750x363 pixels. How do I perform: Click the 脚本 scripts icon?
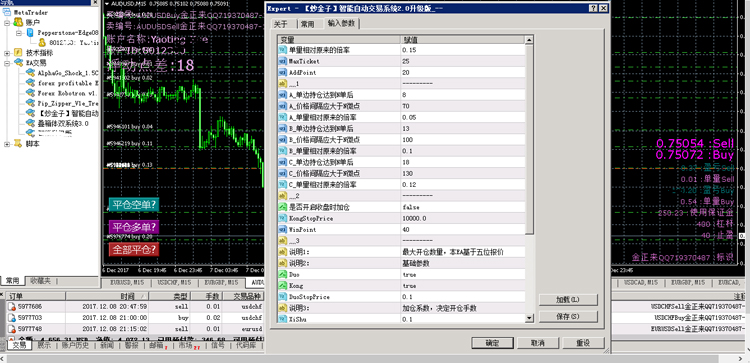[18, 143]
